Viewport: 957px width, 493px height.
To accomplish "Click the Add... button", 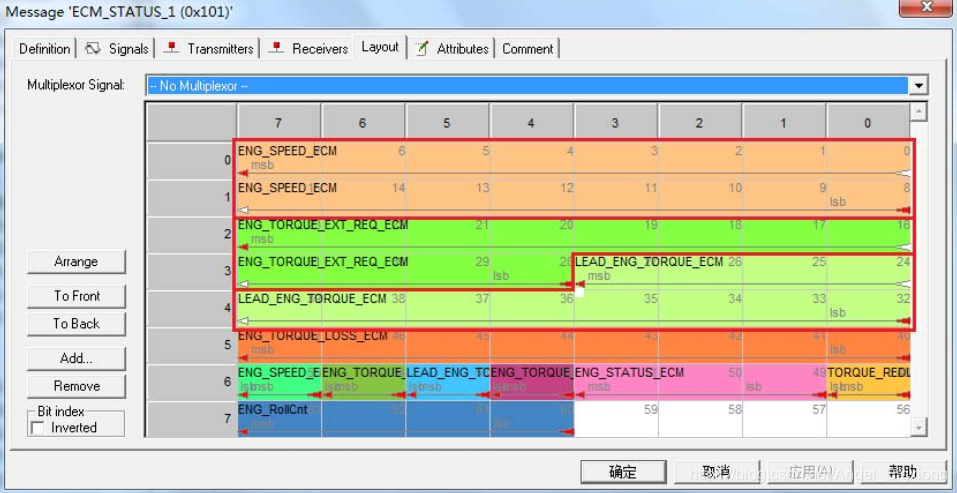I will 76,359.
